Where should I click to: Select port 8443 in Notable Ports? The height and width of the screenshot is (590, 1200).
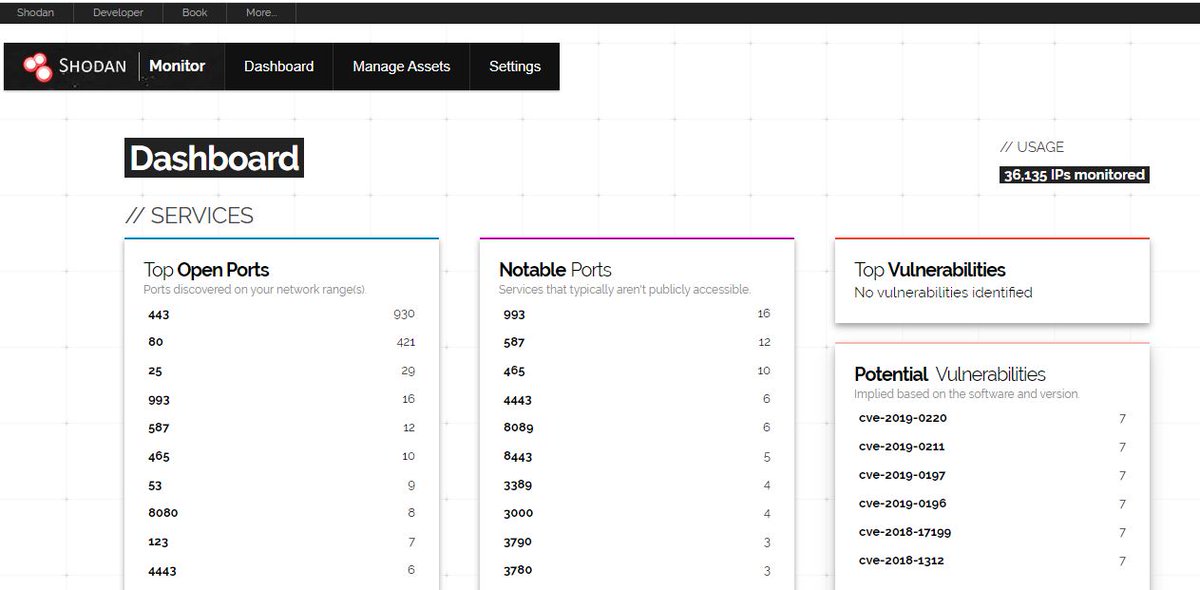(518, 456)
